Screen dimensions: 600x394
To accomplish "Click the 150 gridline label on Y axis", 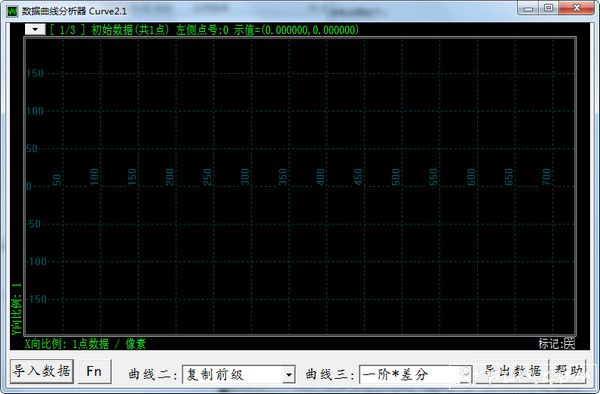I will pyautogui.click(x=35, y=73).
